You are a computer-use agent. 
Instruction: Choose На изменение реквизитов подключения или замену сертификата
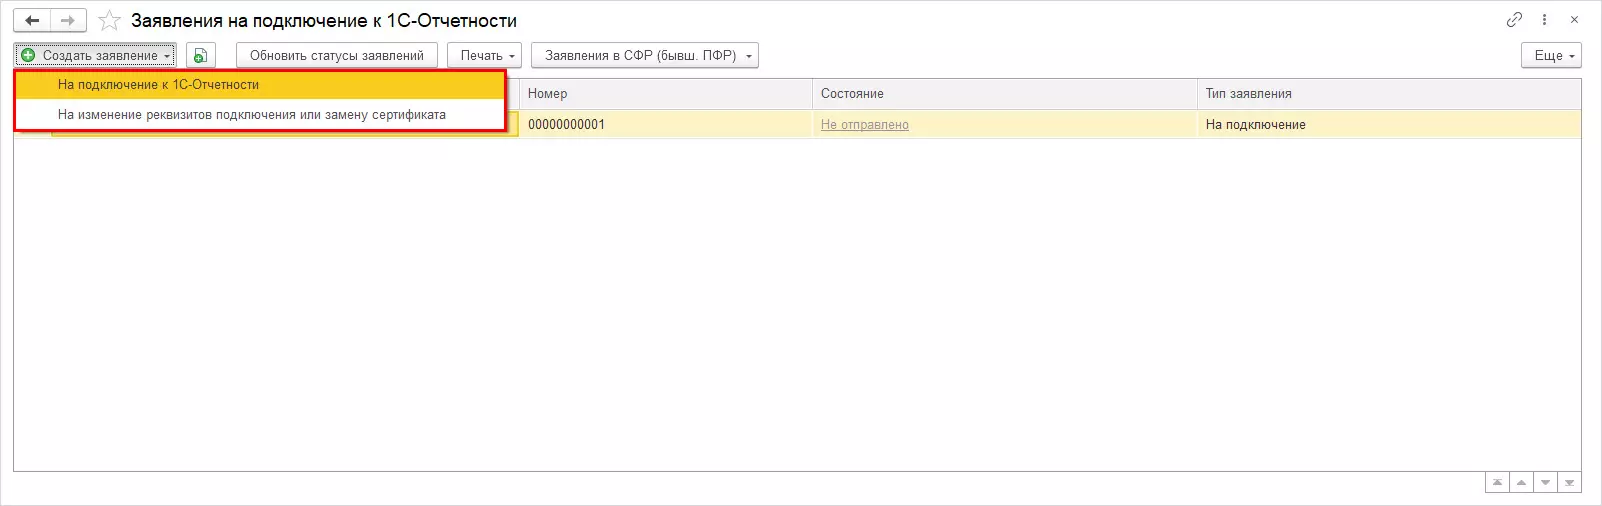coord(260,114)
